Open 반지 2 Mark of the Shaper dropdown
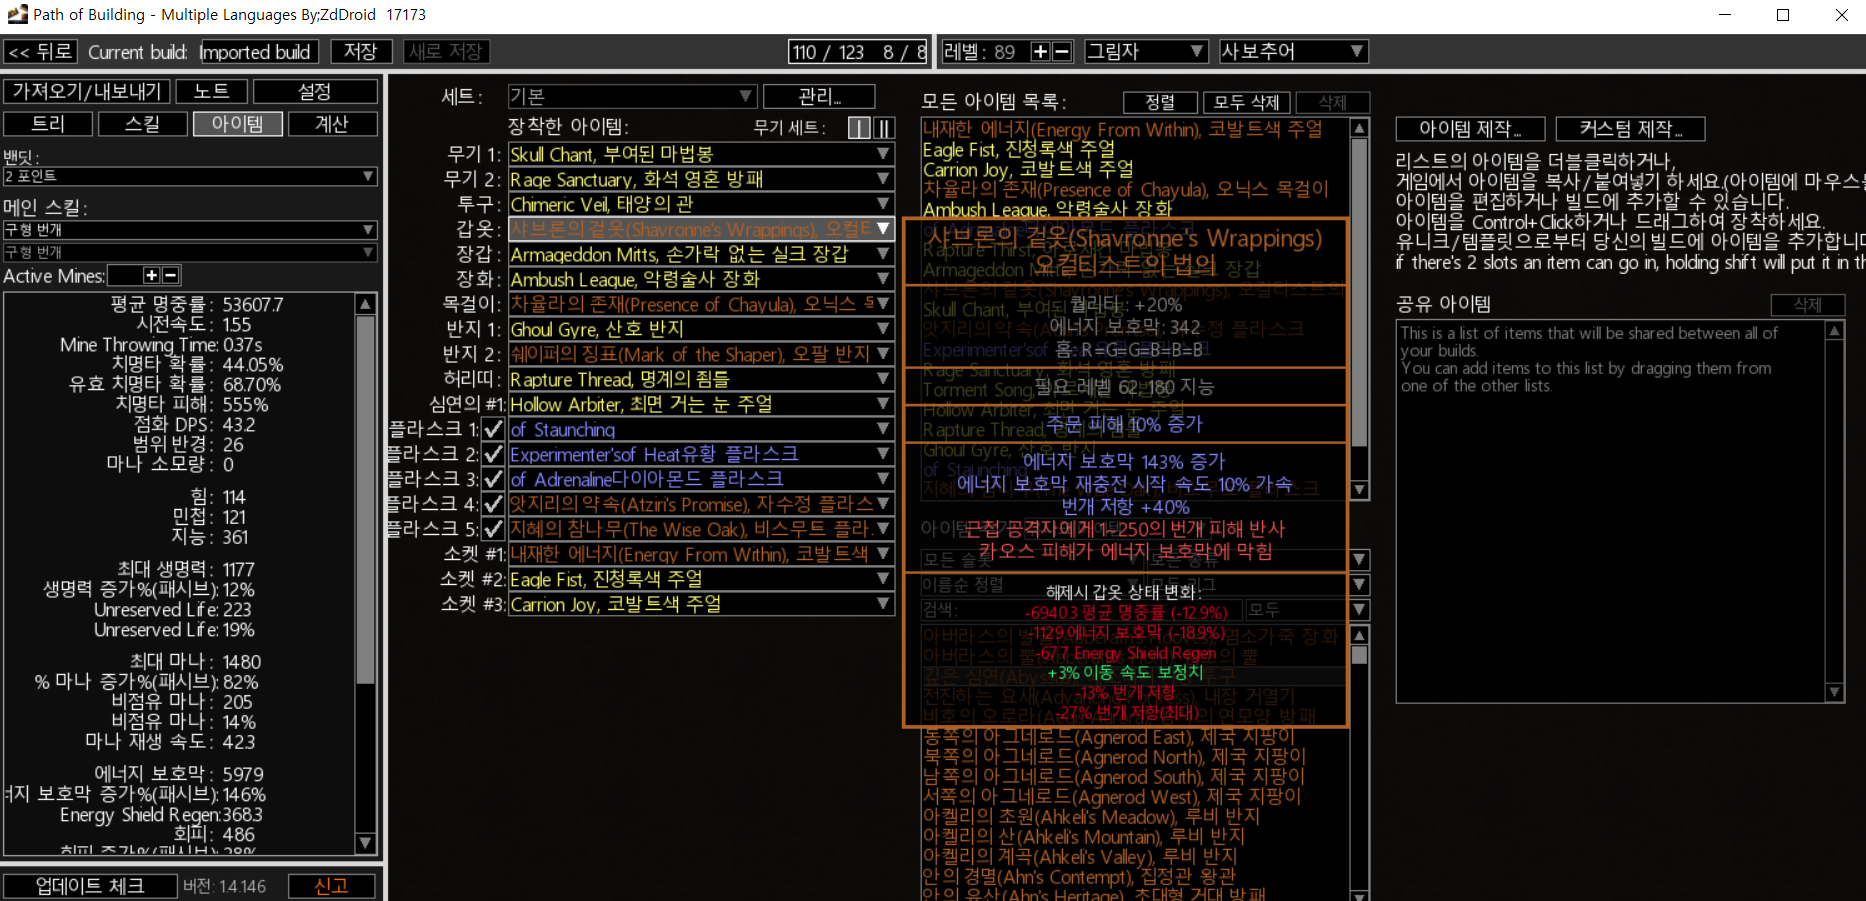The image size is (1866, 901). click(701, 354)
